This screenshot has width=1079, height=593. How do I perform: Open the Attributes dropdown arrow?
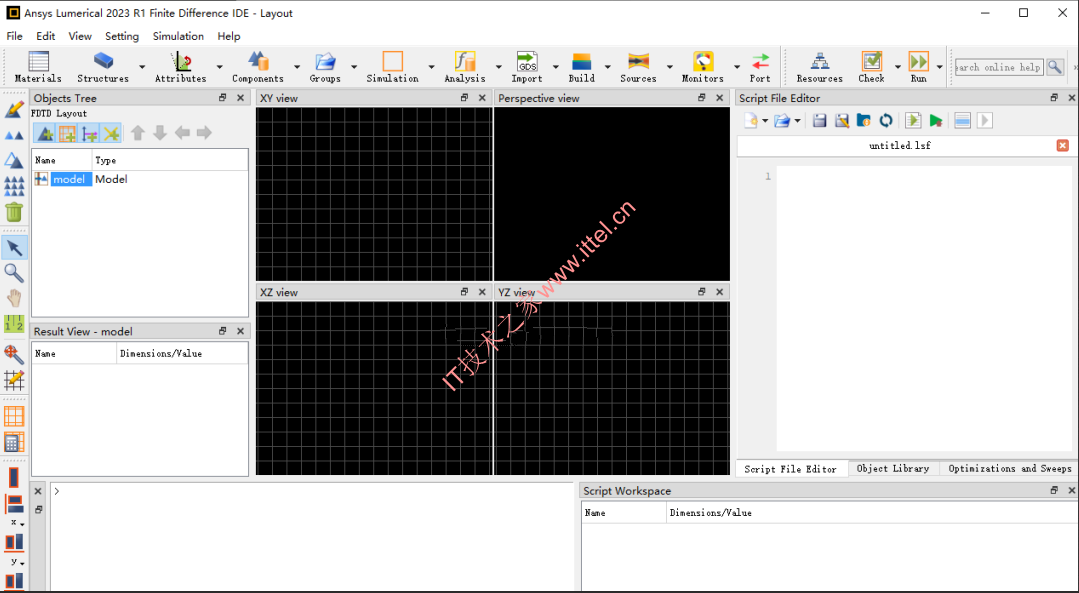(220, 67)
